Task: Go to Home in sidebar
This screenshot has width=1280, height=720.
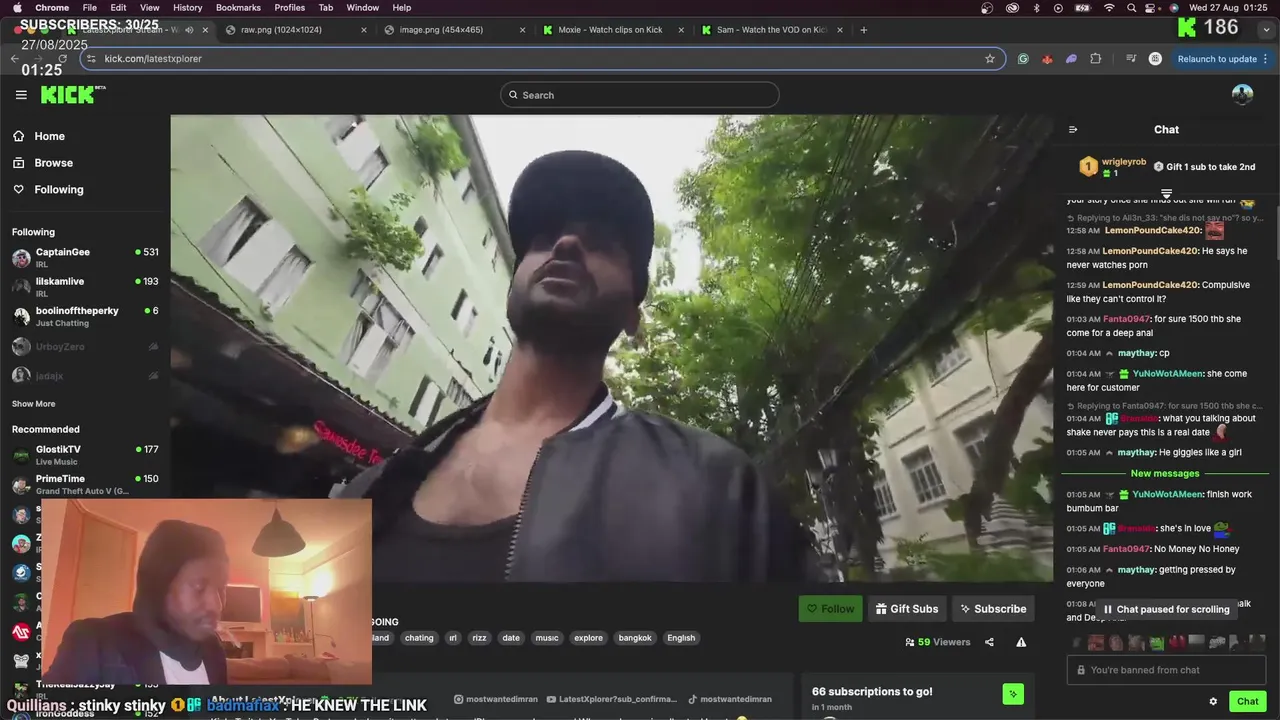Action: pyautogui.click(x=49, y=136)
